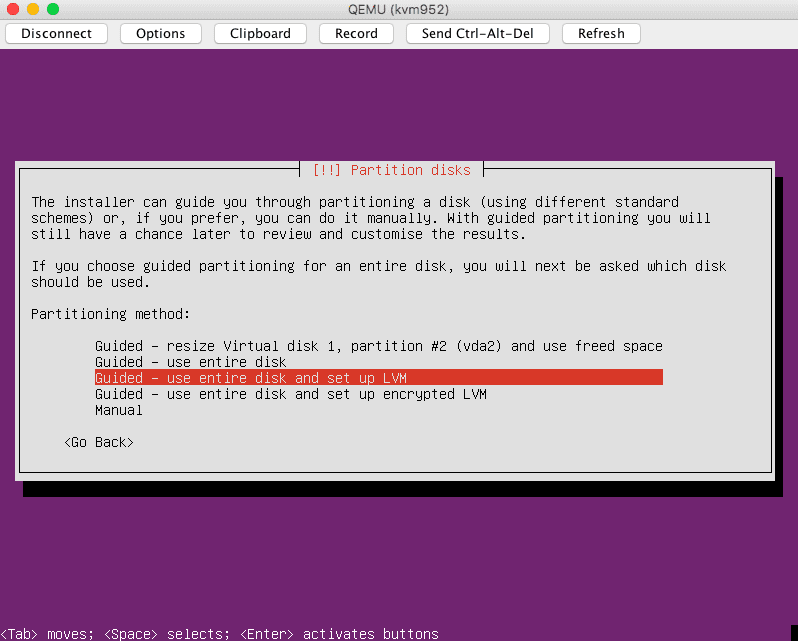Choose Manual partitioning method
This screenshot has height=641, width=798.
pyautogui.click(x=119, y=410)
